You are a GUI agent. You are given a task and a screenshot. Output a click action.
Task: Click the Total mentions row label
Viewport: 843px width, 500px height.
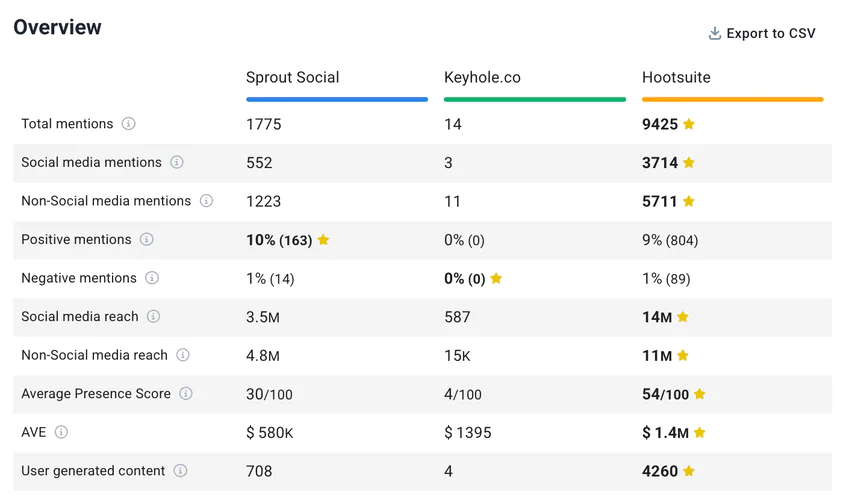tap(67, 124)
